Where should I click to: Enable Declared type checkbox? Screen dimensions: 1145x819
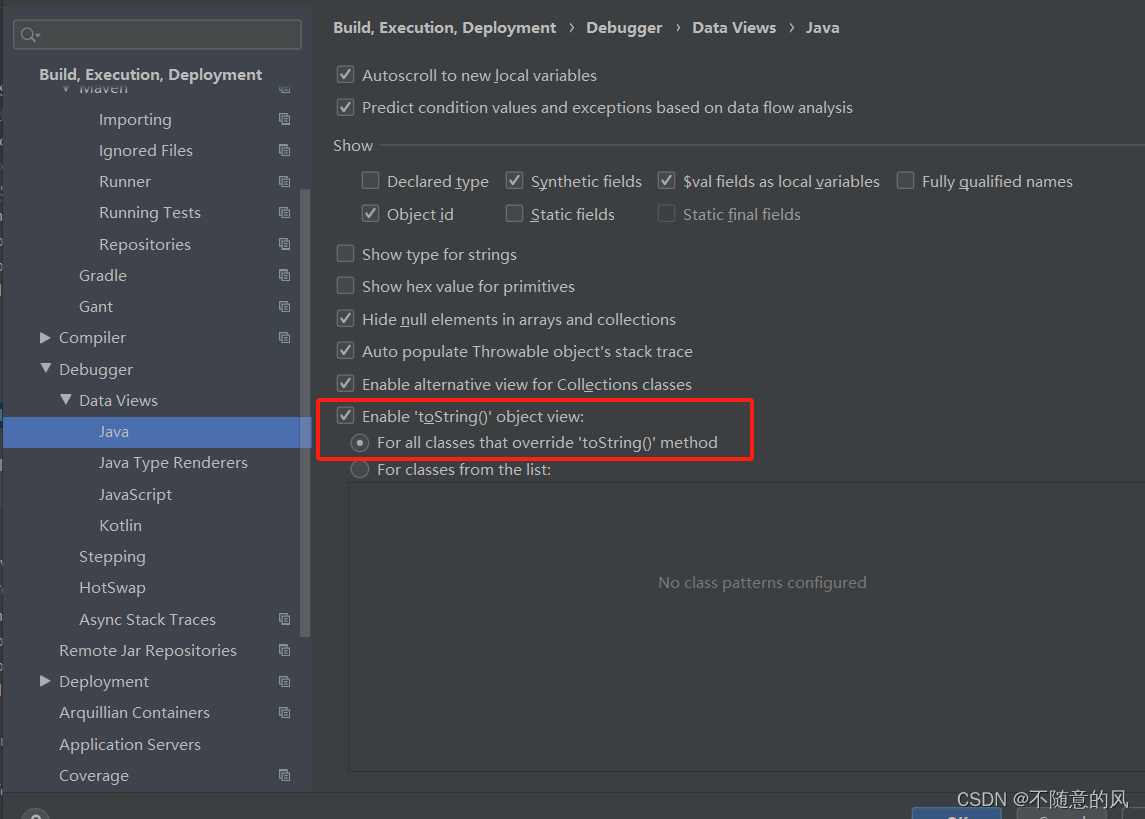click(370, 180)
